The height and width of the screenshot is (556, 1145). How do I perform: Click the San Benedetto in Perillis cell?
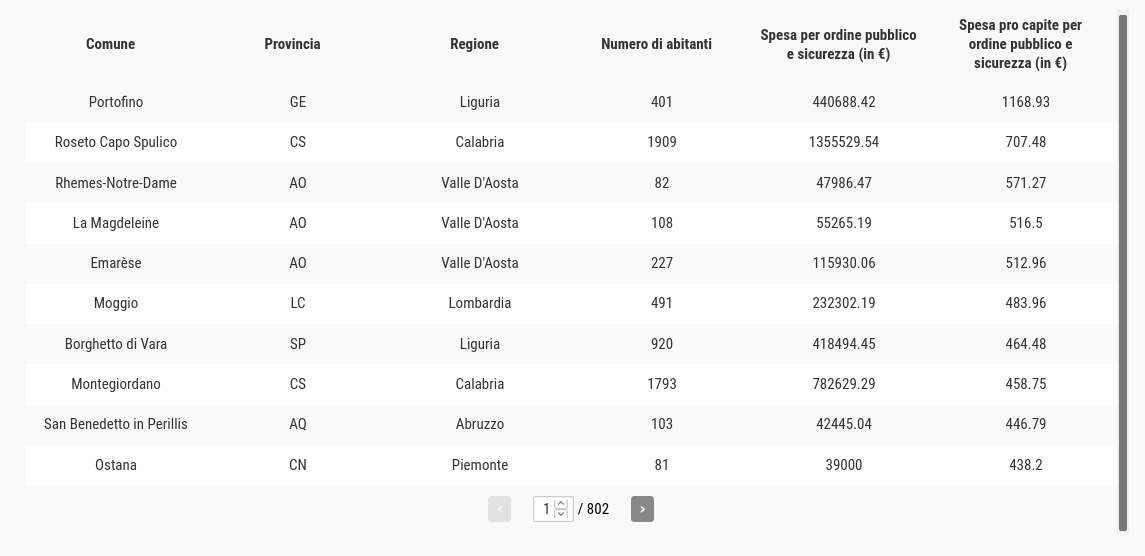[115, 424]
